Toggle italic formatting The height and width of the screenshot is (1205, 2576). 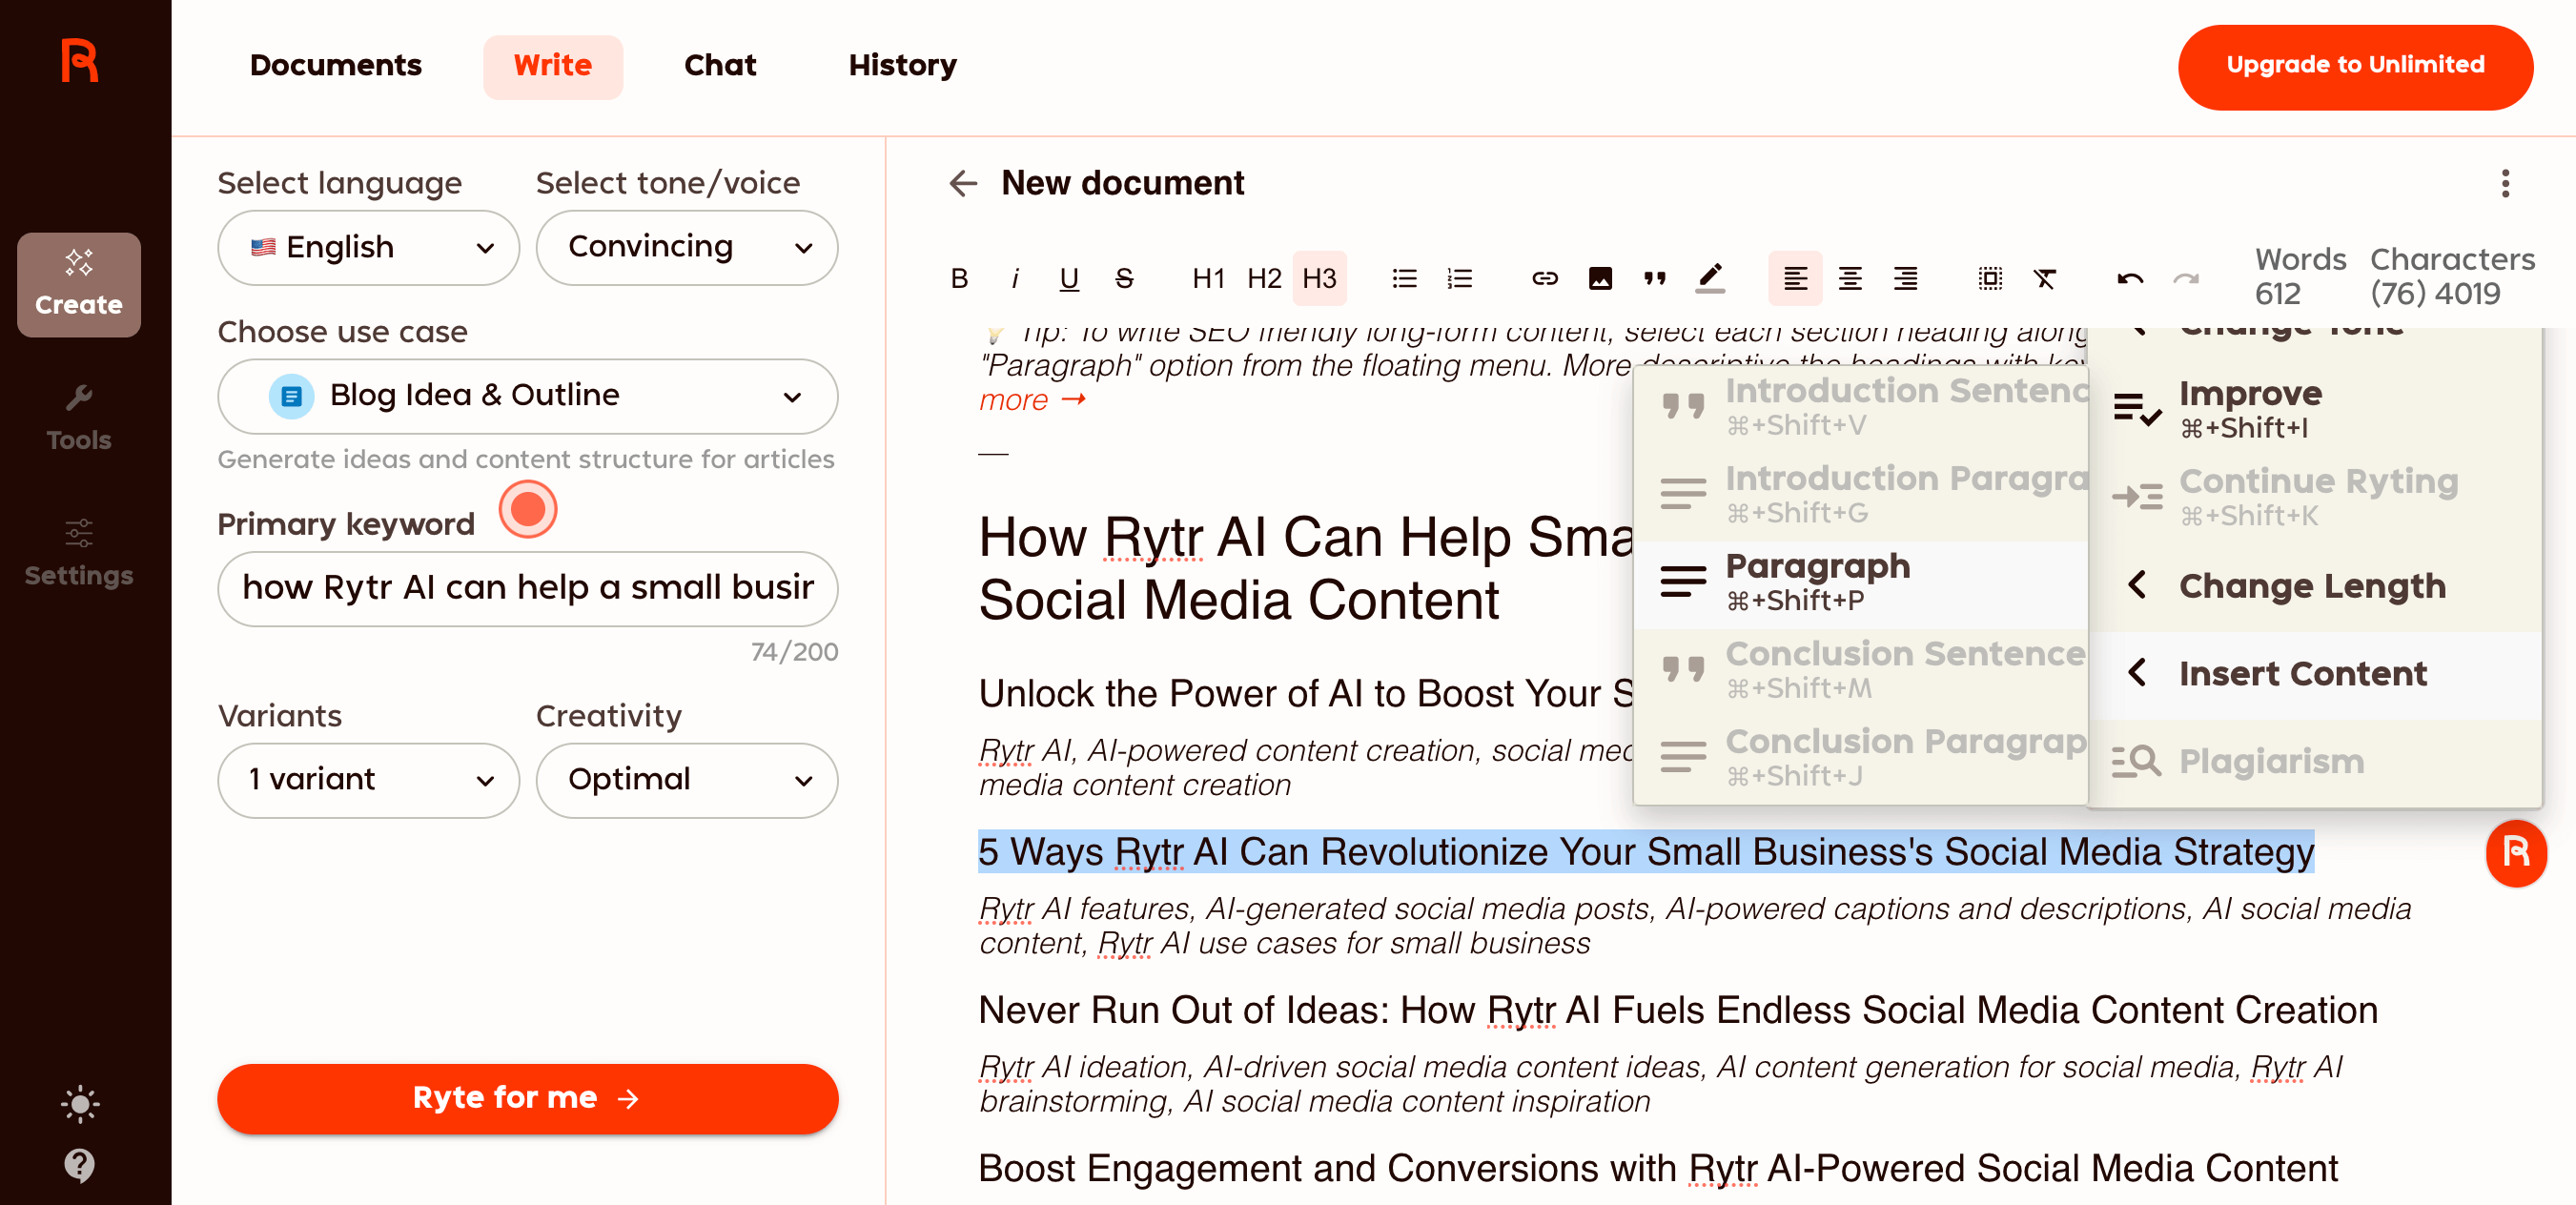[x=1015, y=279]
